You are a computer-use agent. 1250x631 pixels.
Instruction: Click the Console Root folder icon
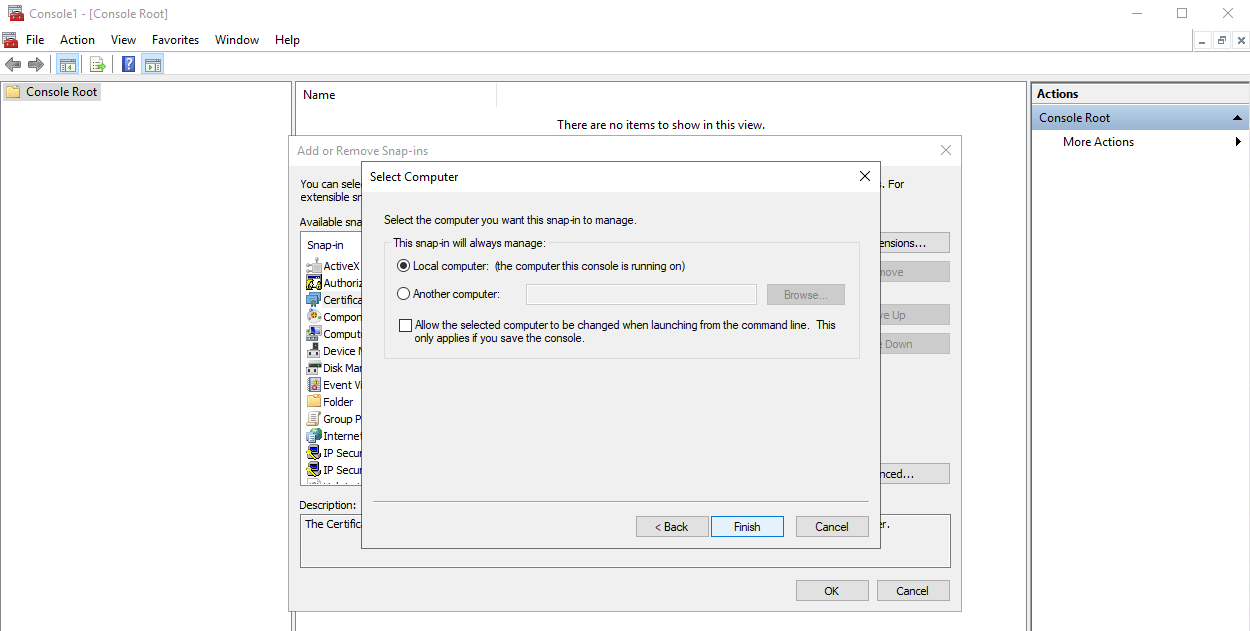13,92
